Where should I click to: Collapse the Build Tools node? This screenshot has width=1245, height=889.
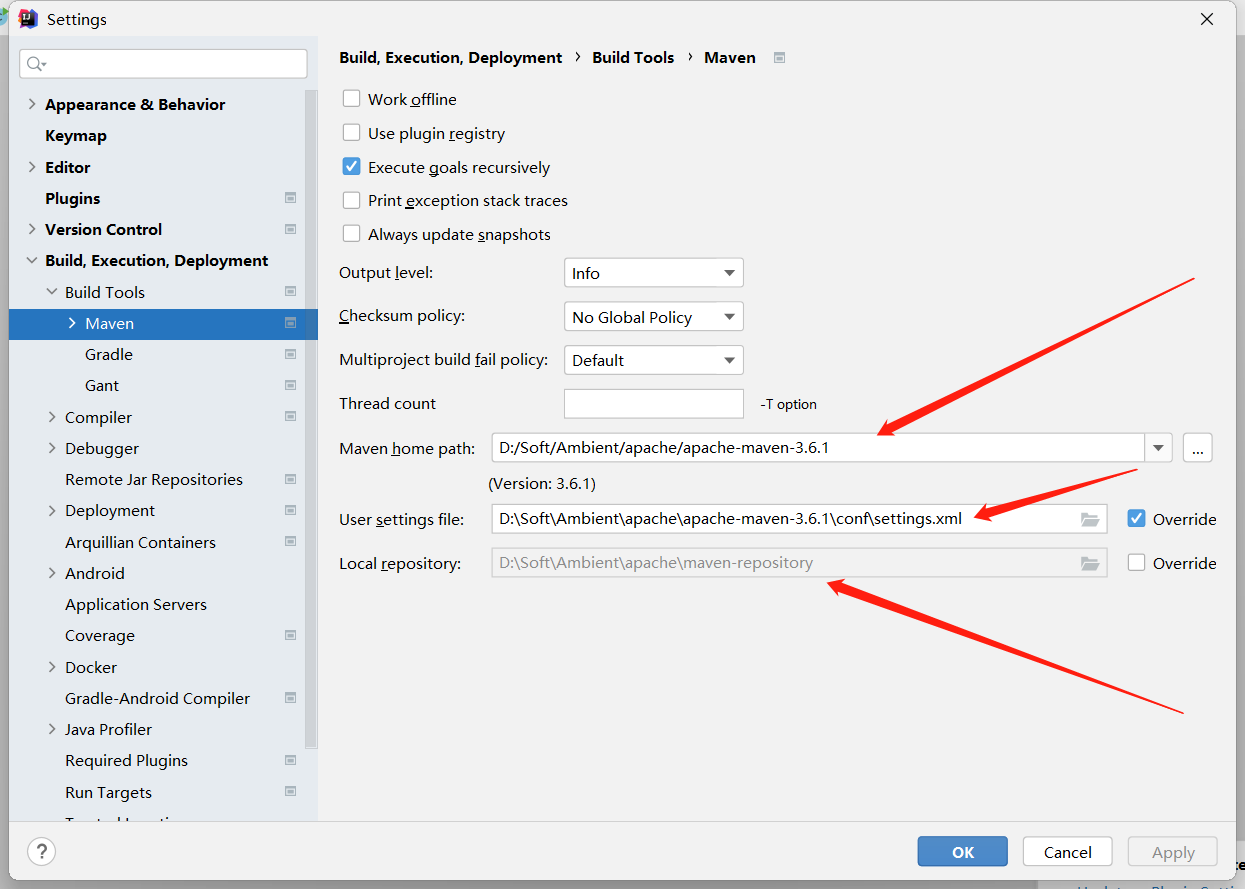(52, 292)
